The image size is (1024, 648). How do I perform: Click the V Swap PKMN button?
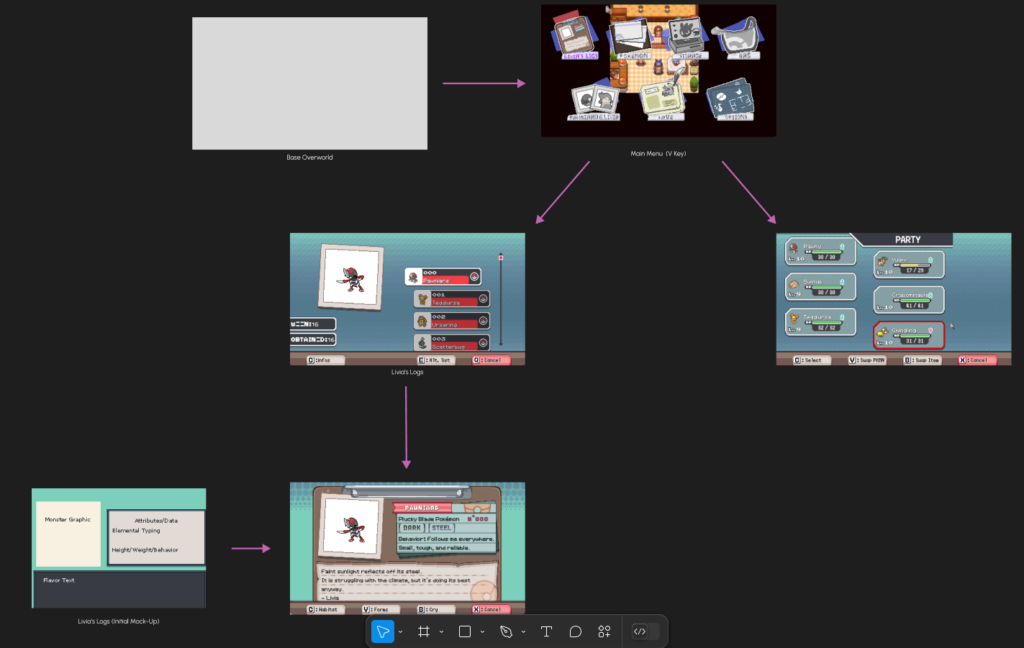[x=867, y=360]
